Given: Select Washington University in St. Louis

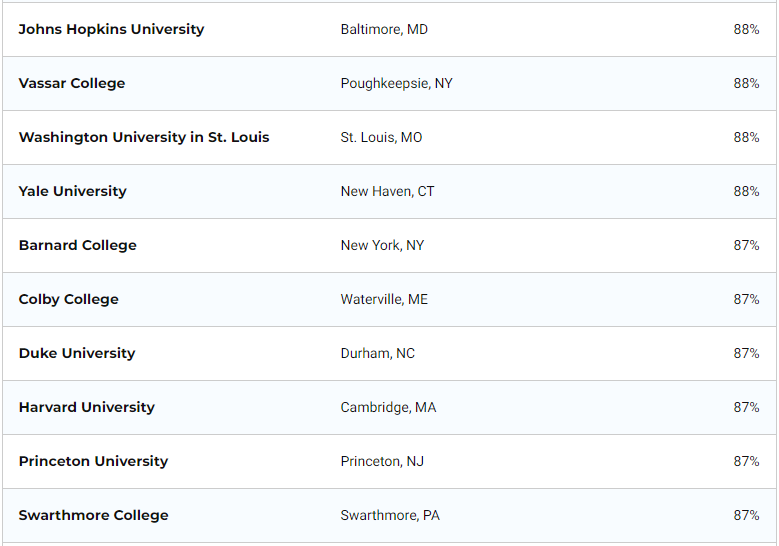Looking at the screenshot, I should click(144, 137).
